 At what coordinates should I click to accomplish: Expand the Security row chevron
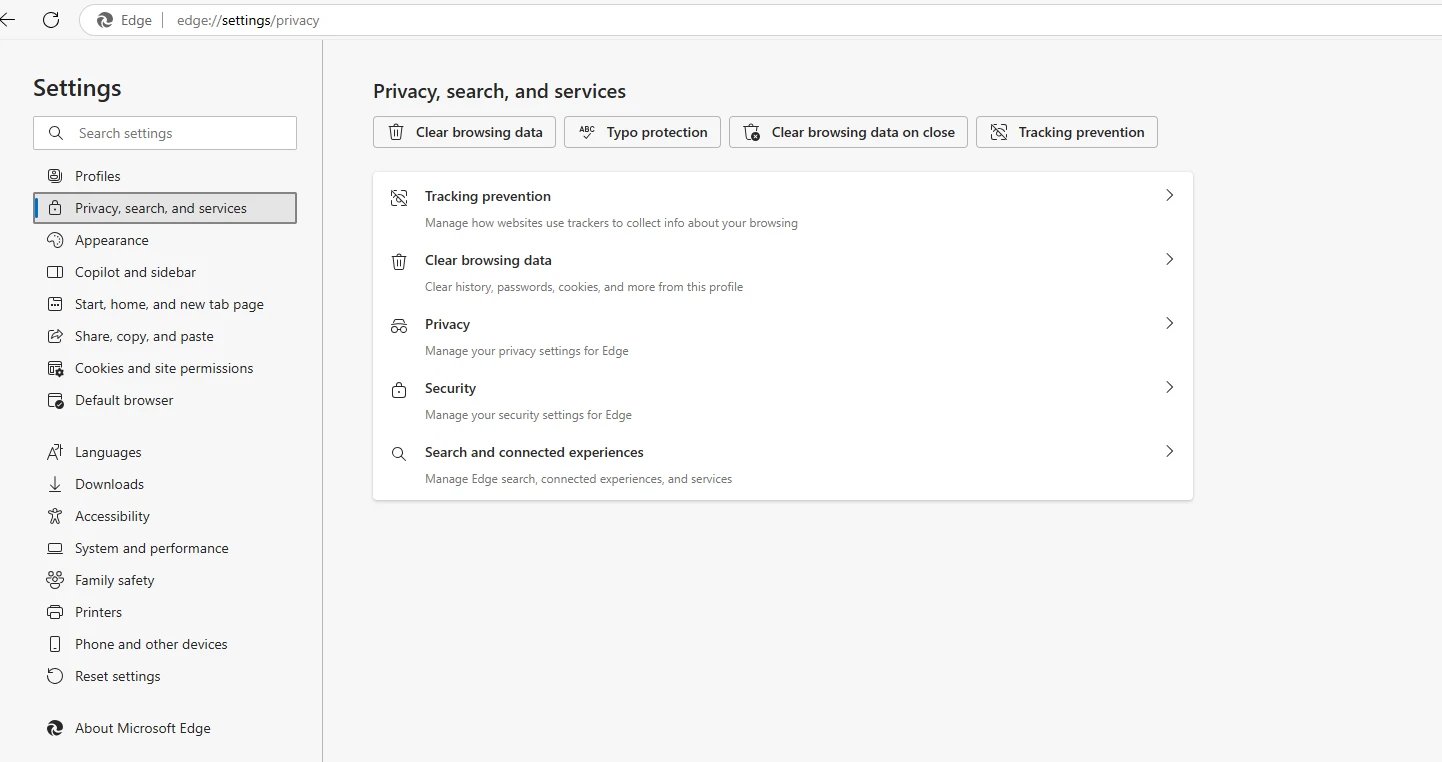(x=1169, y=388)
